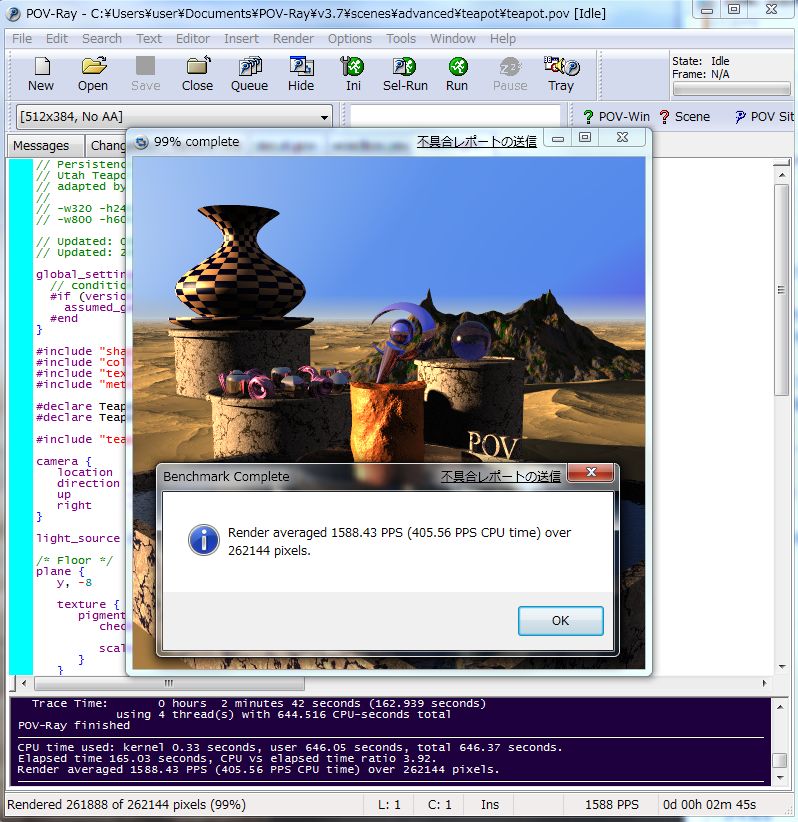The image size is (798, 822).
Task: Open the Render menu
Action: (x=293, y=39)
